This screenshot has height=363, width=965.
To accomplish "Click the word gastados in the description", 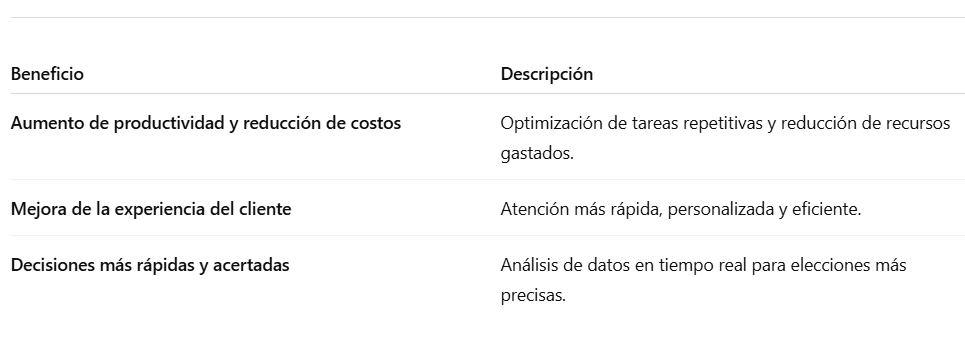I will (537, 154).
